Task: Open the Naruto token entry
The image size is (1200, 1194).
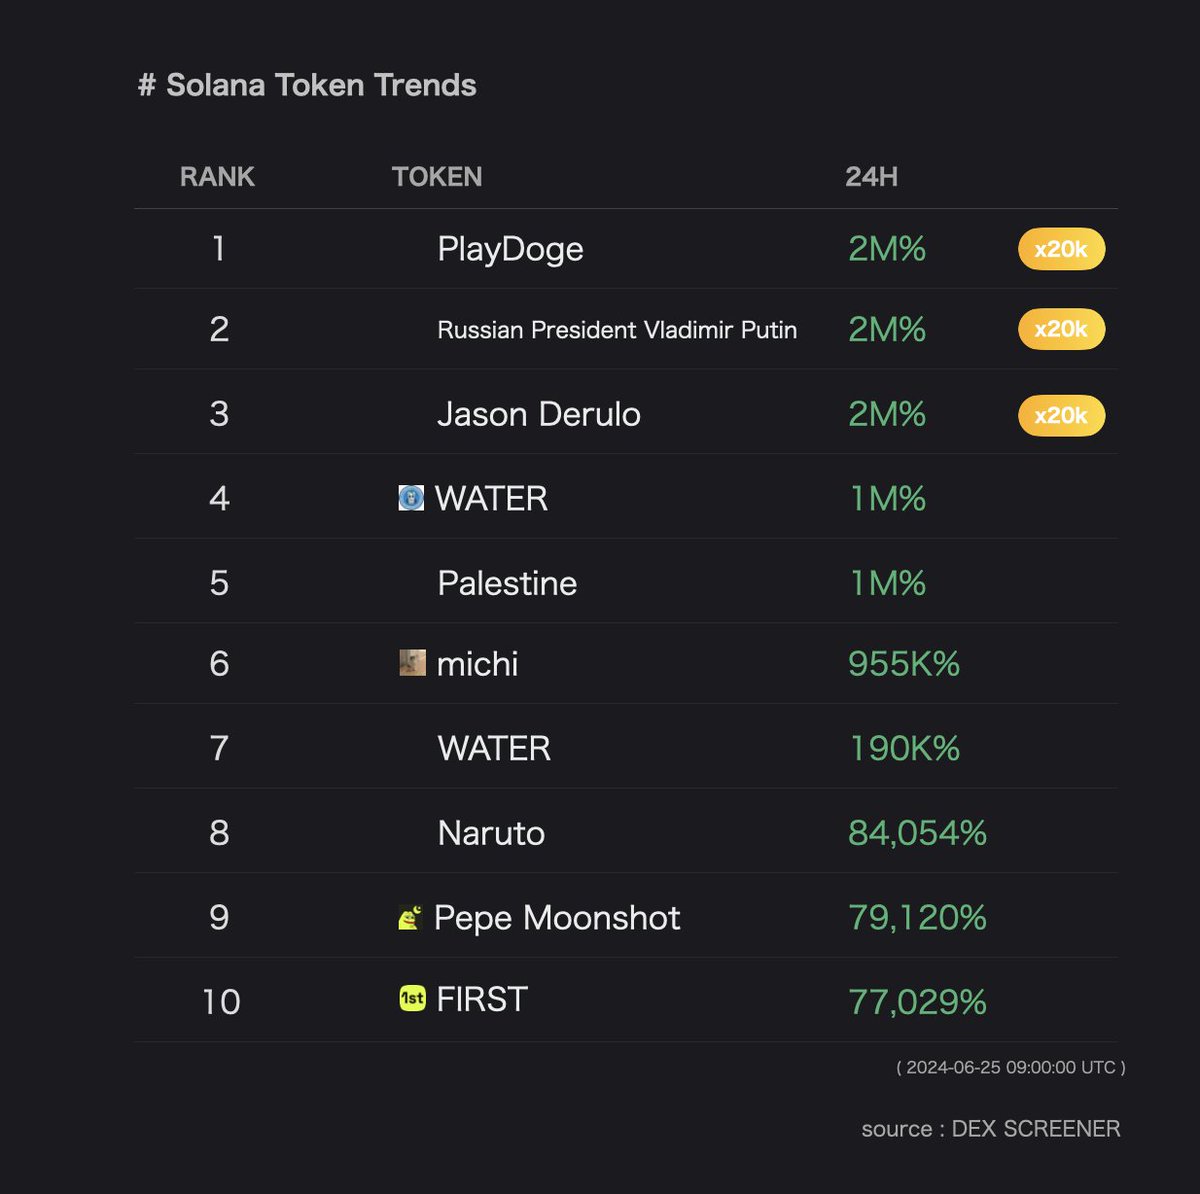Action: tap(491, 833)
